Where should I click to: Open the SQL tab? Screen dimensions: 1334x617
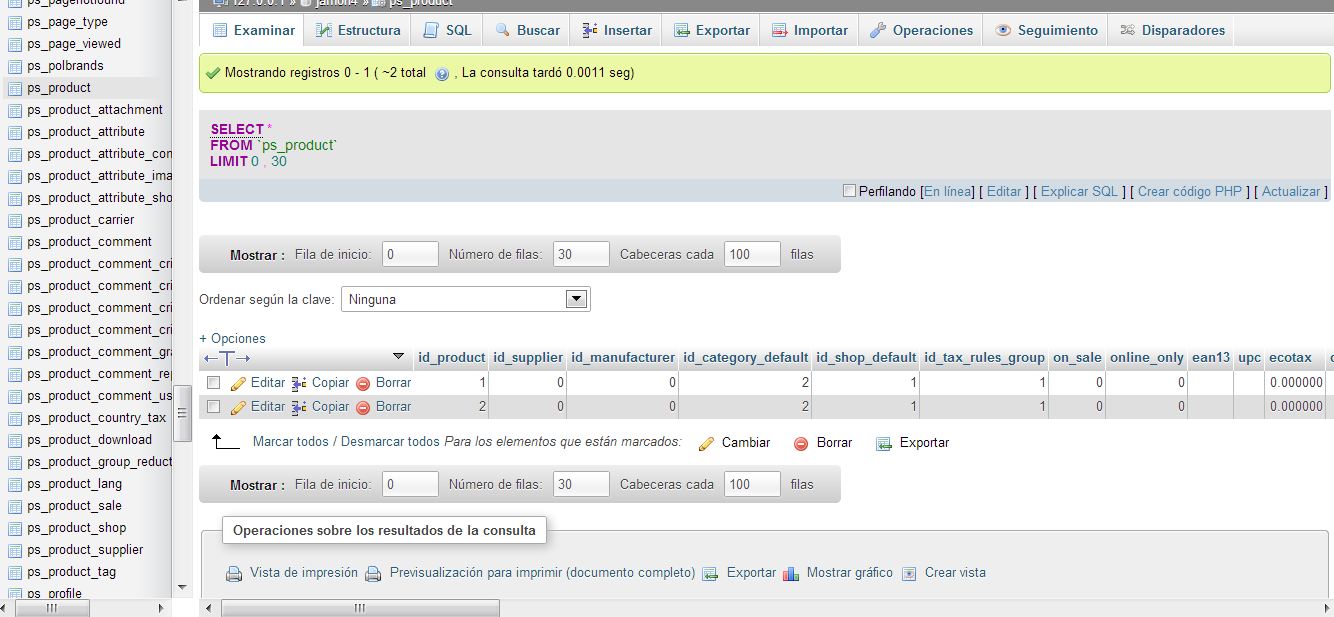coord(447,30)
